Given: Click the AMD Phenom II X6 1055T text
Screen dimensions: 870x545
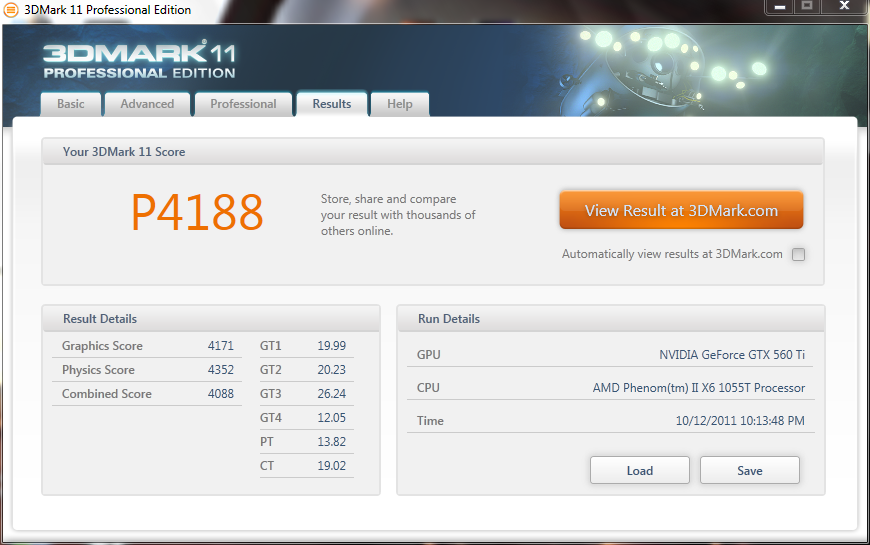Looking at the screenshot, I should (x=699, y=388).
